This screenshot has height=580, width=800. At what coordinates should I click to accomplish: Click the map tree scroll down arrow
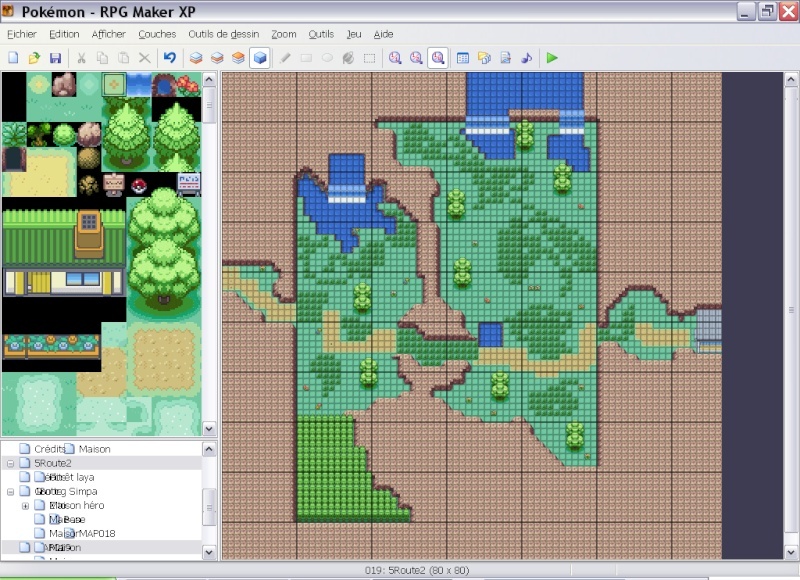click(209, 552)
